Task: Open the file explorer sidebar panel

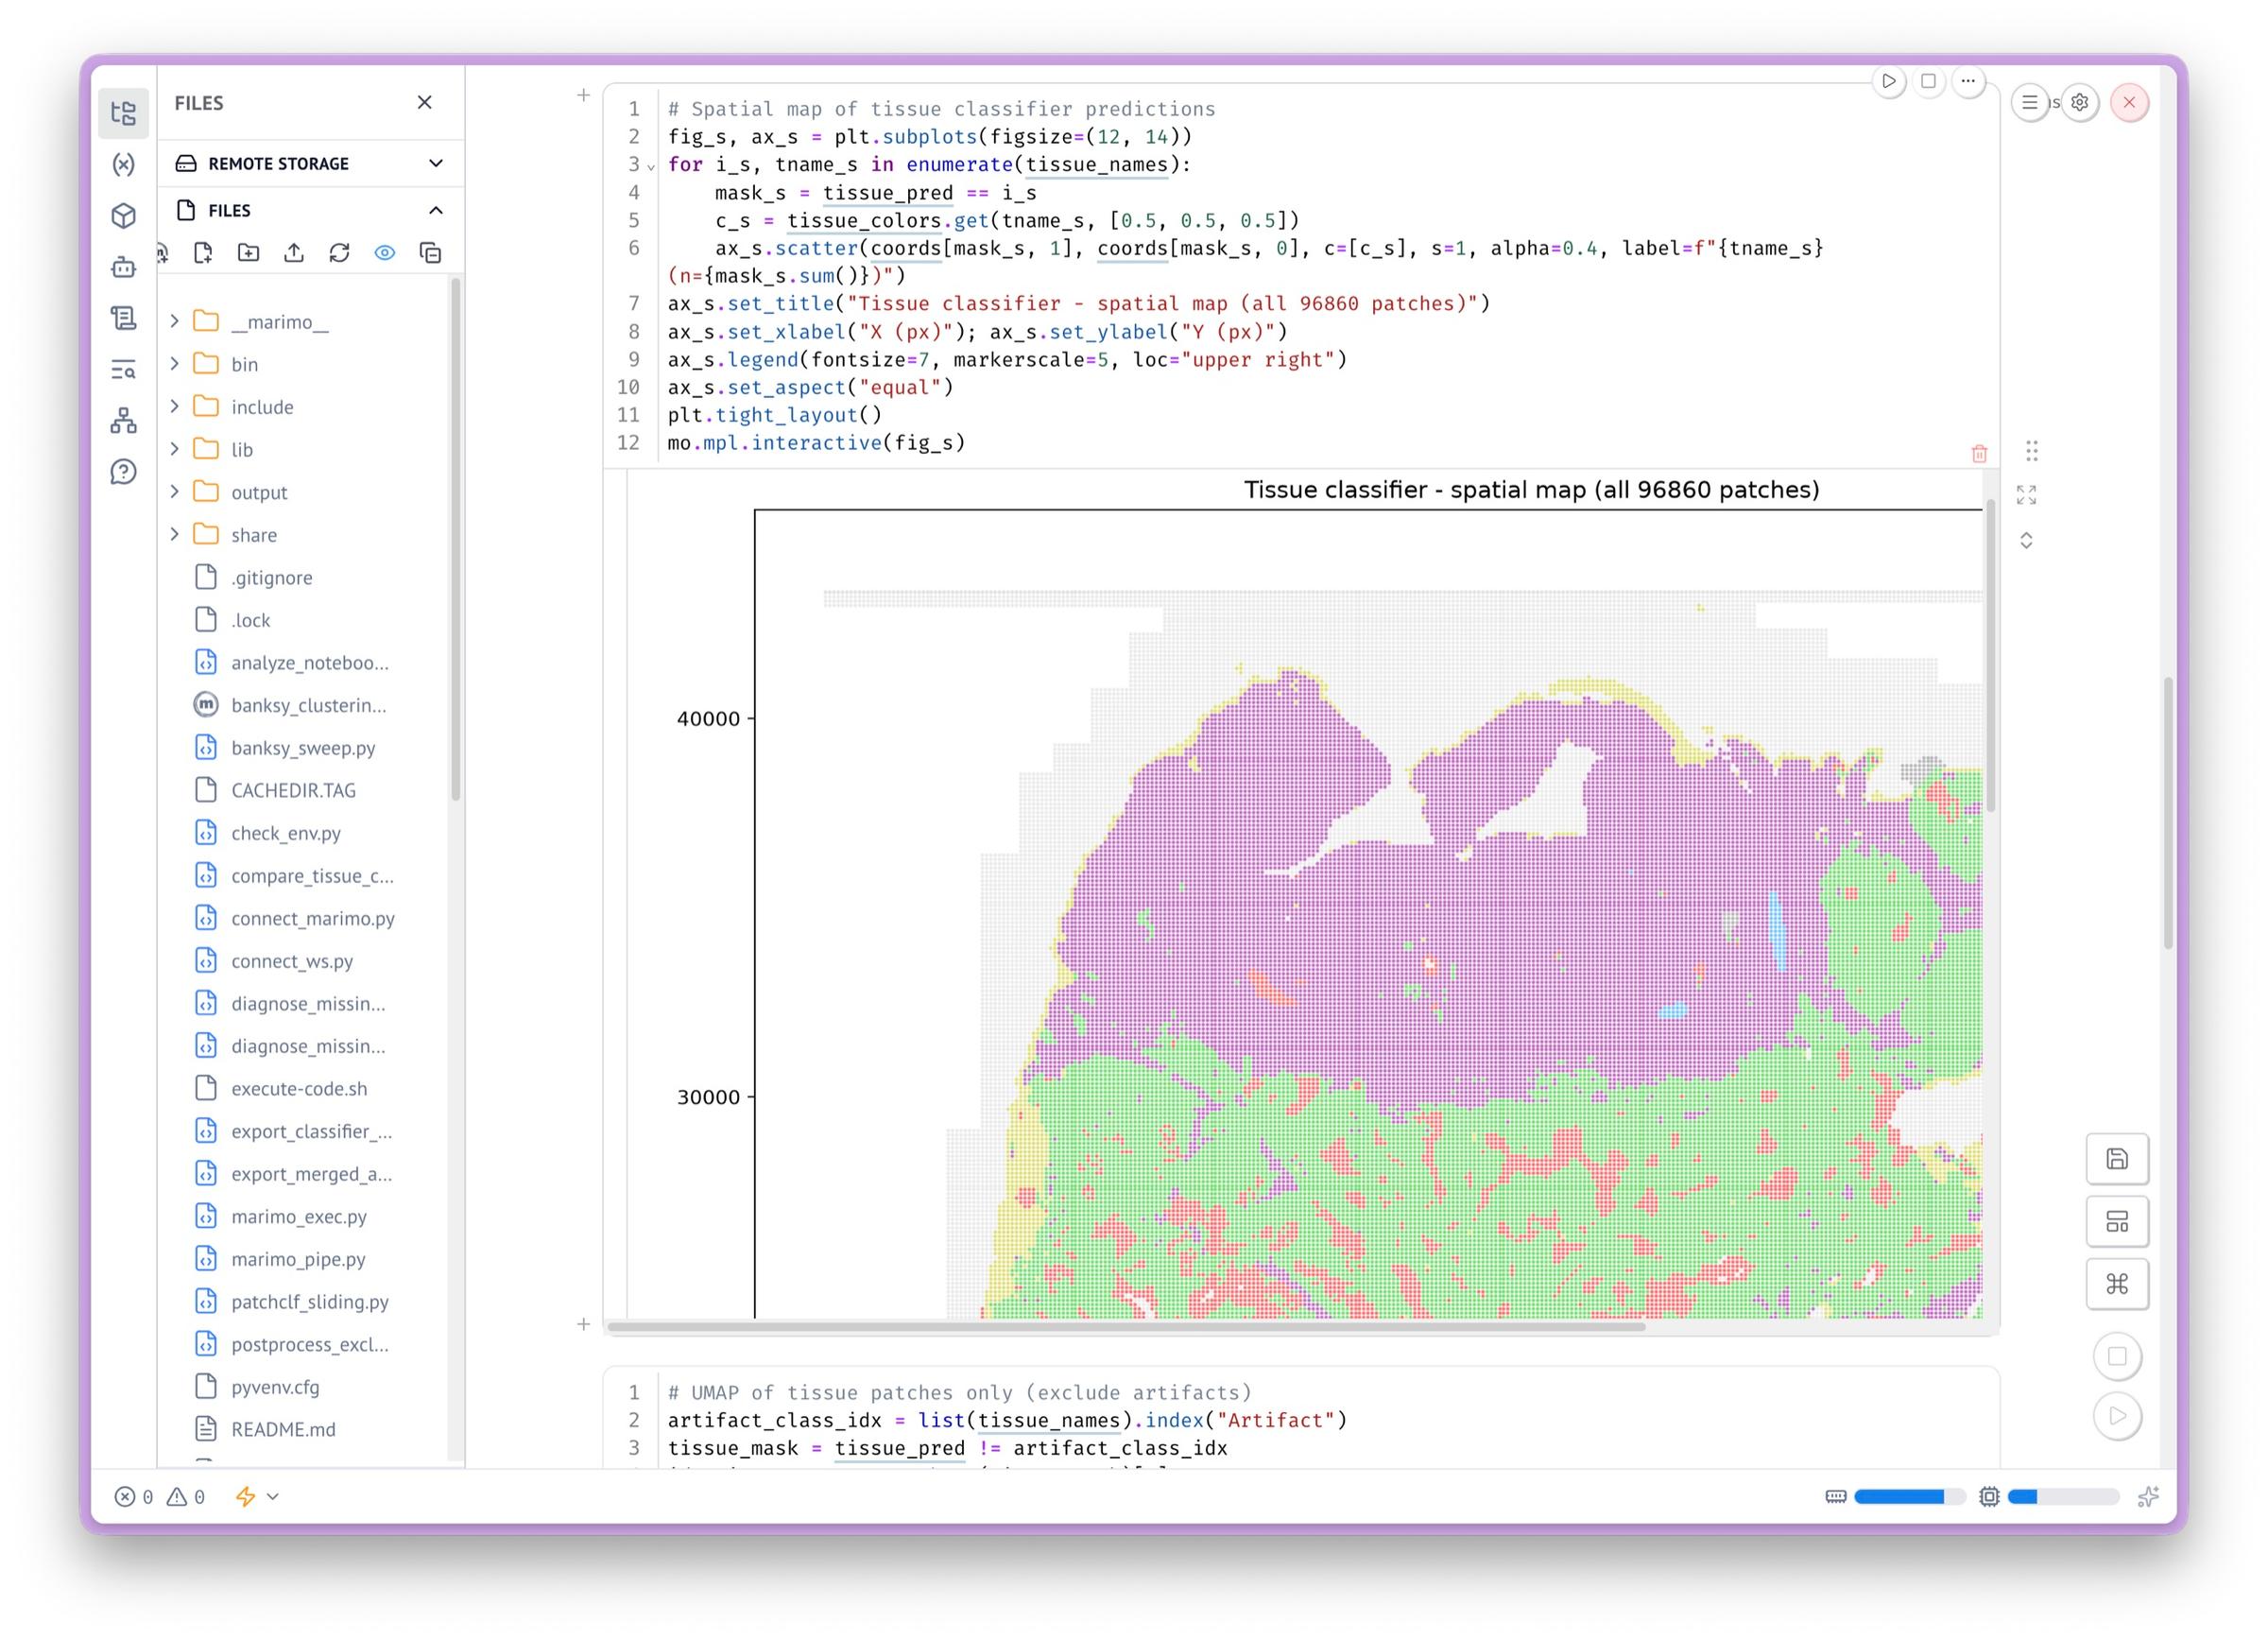Action: click(123, 113)
